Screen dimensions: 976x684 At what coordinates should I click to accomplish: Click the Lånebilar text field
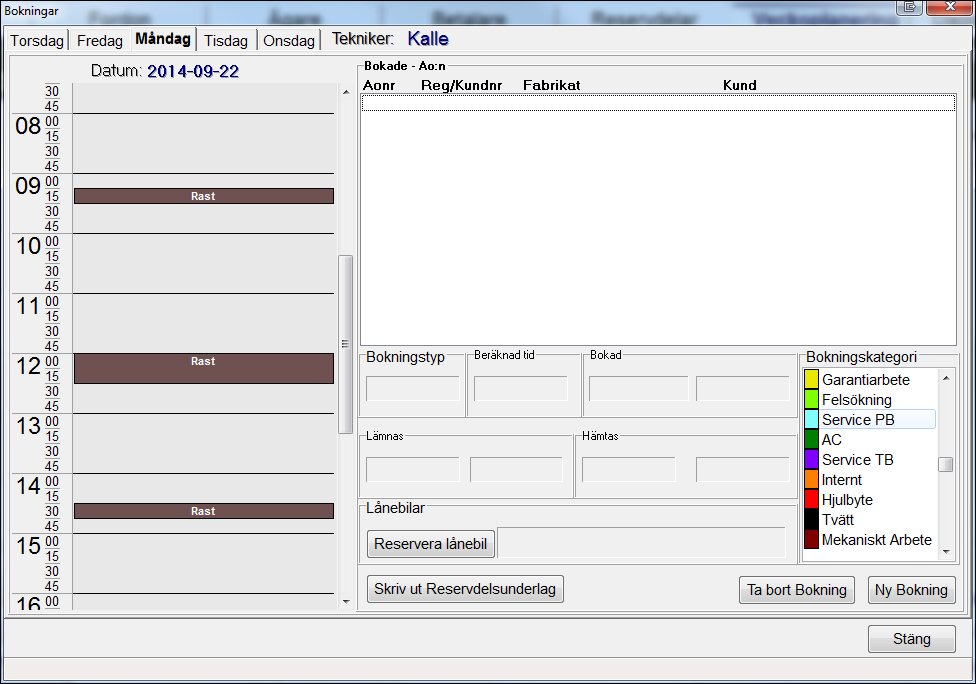tap(642, 543)
